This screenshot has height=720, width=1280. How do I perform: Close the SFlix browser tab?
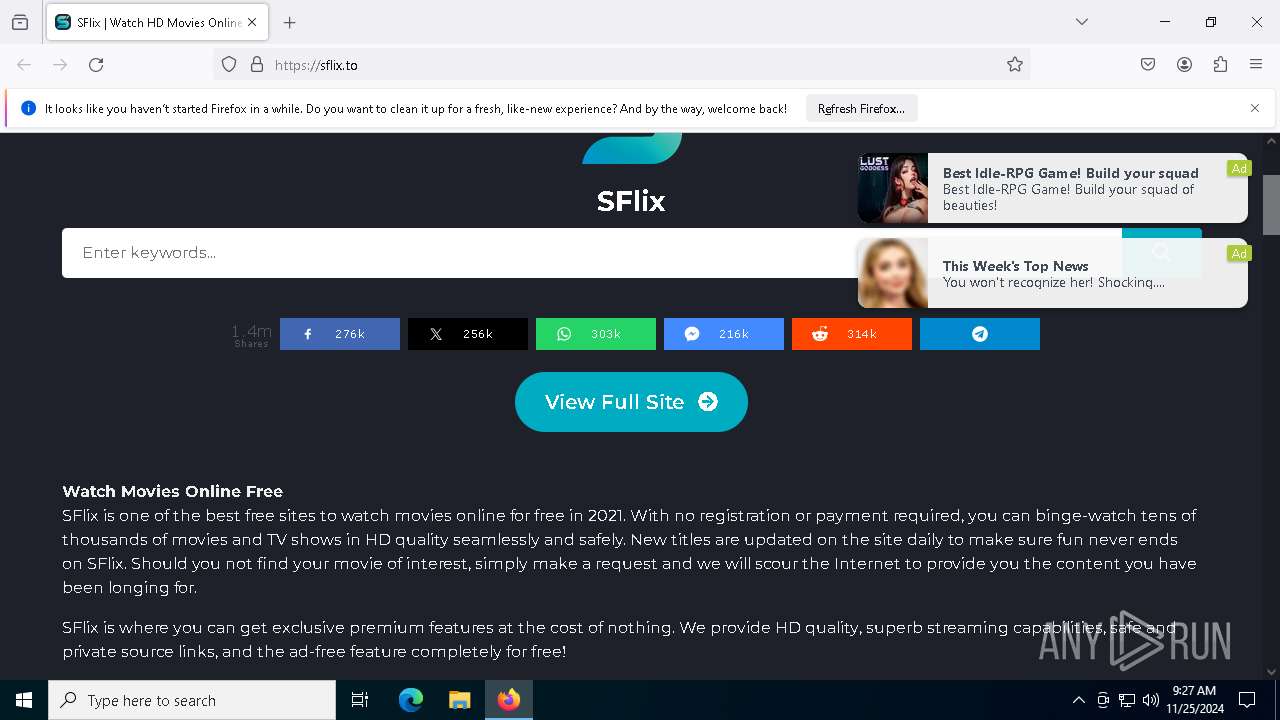pyautogui.click(x=252, y=22)
